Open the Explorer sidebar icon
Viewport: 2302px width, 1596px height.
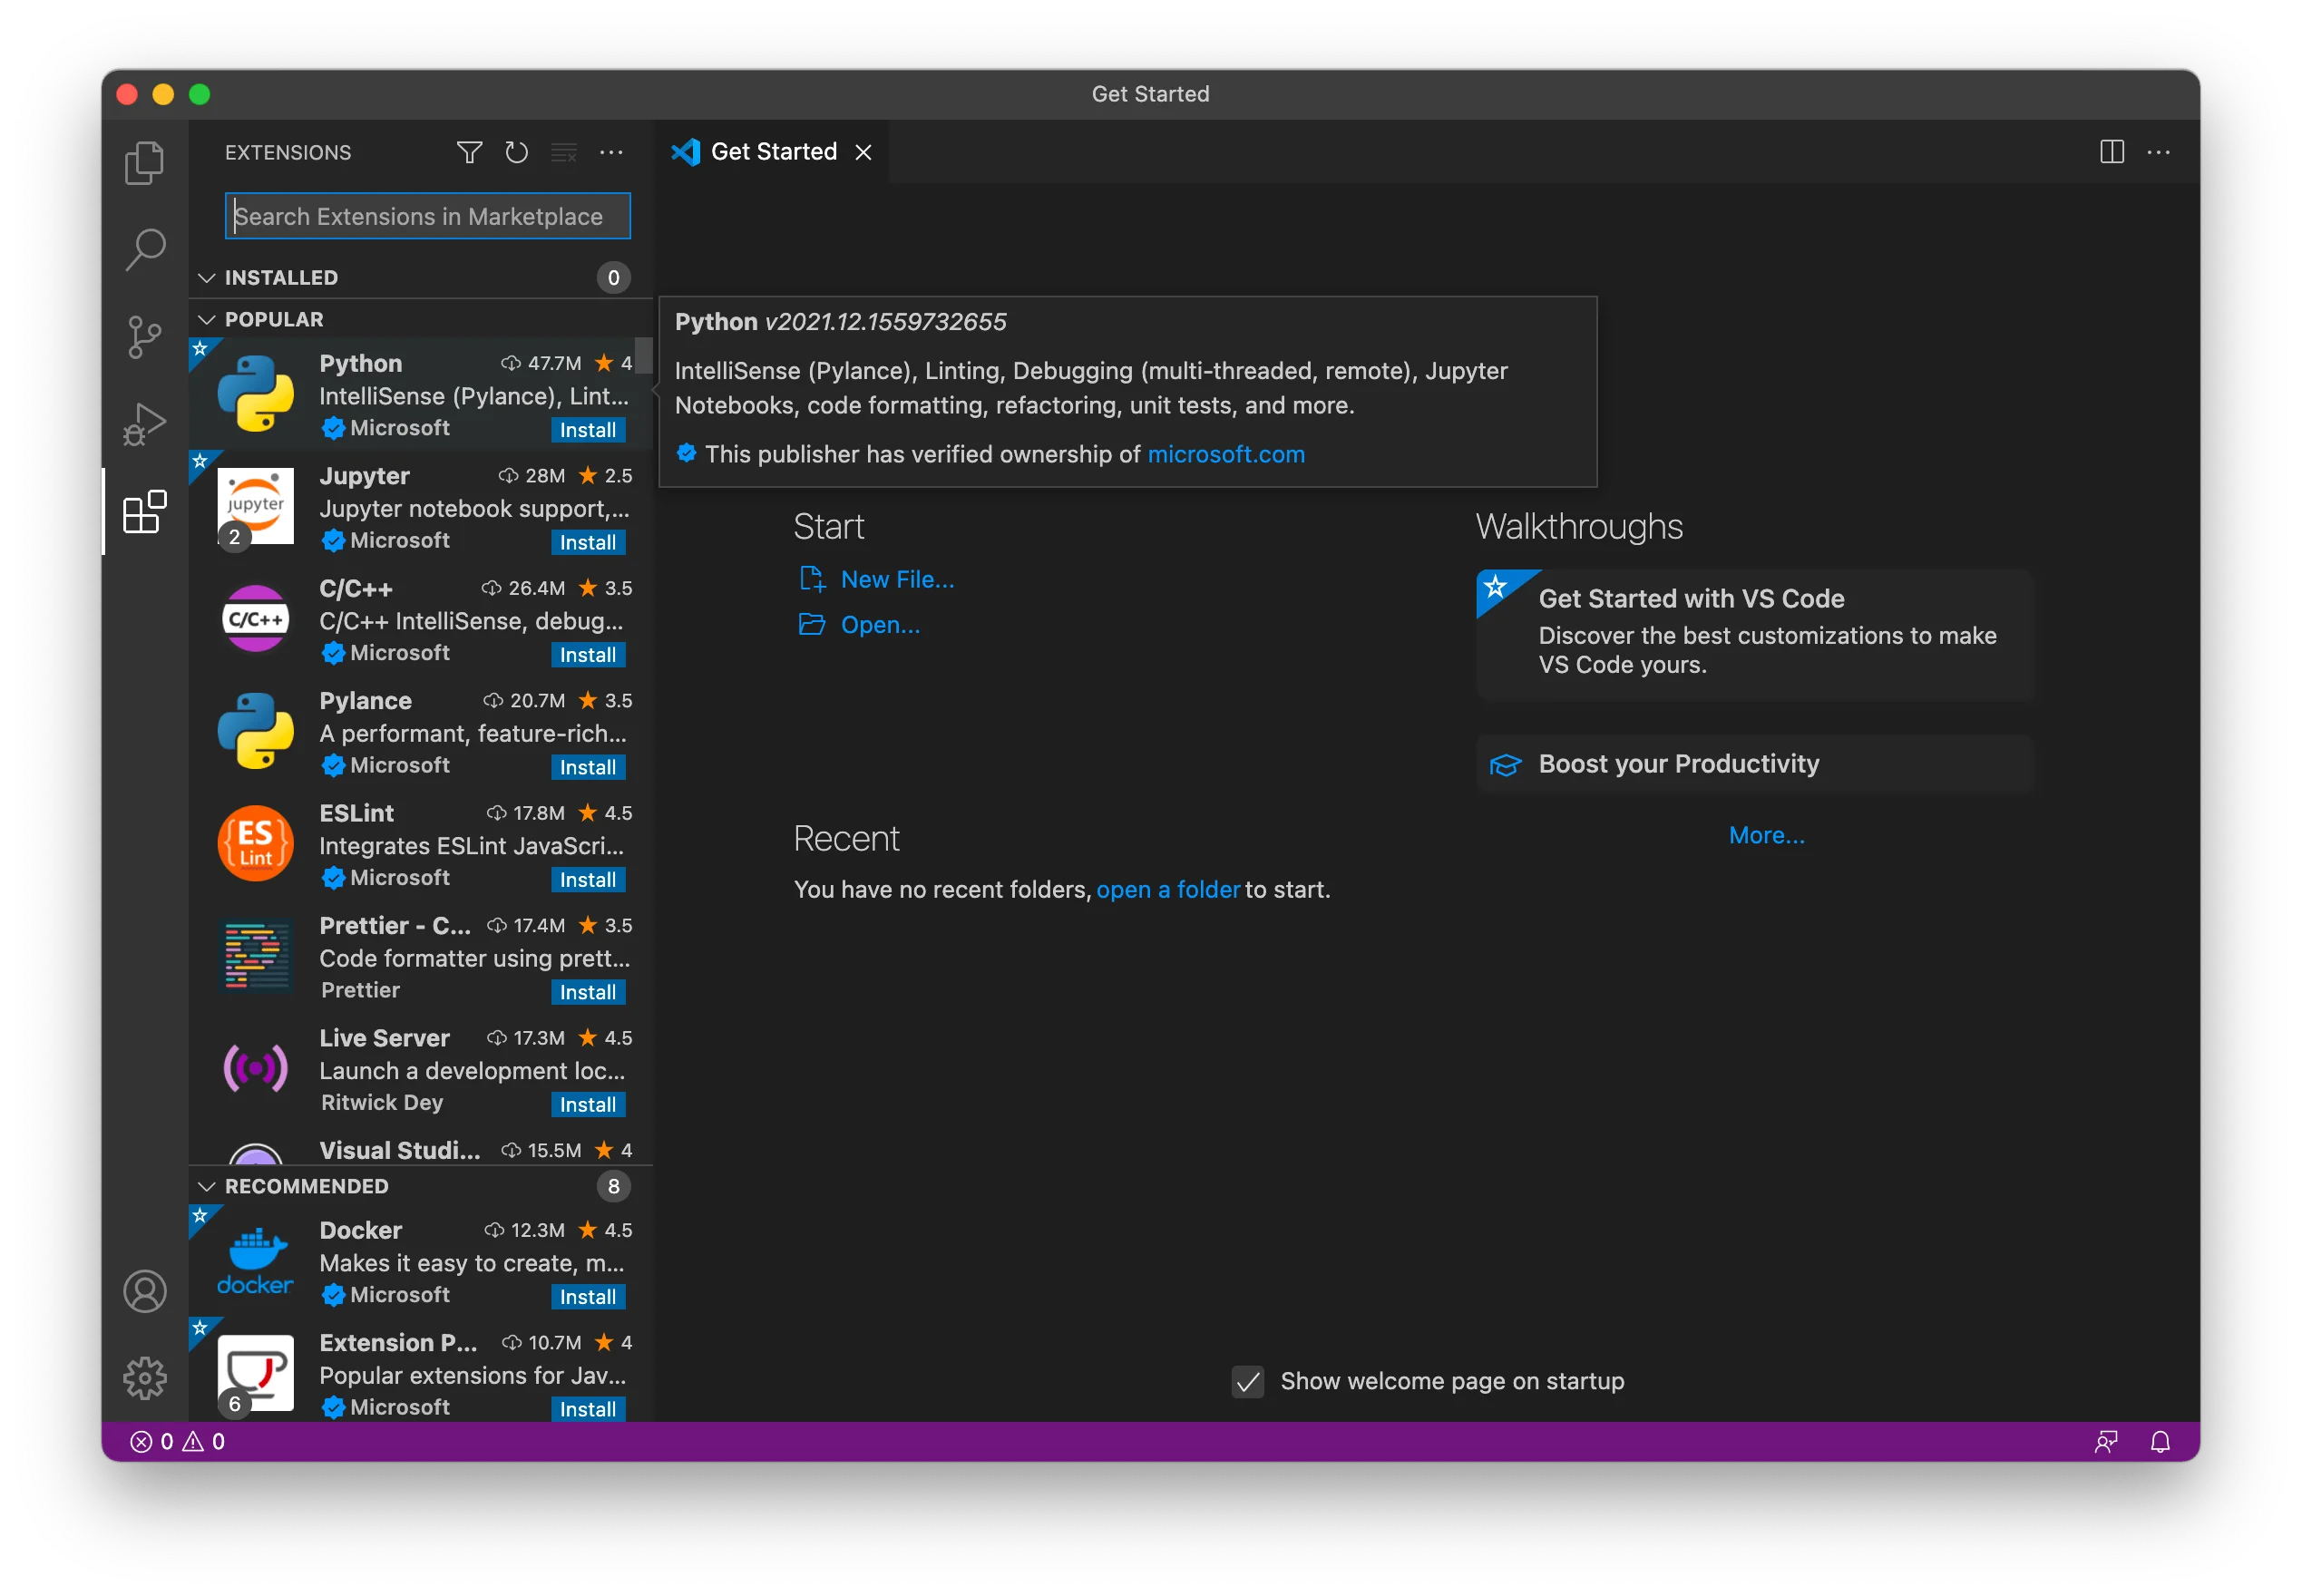tap(144, 161)
